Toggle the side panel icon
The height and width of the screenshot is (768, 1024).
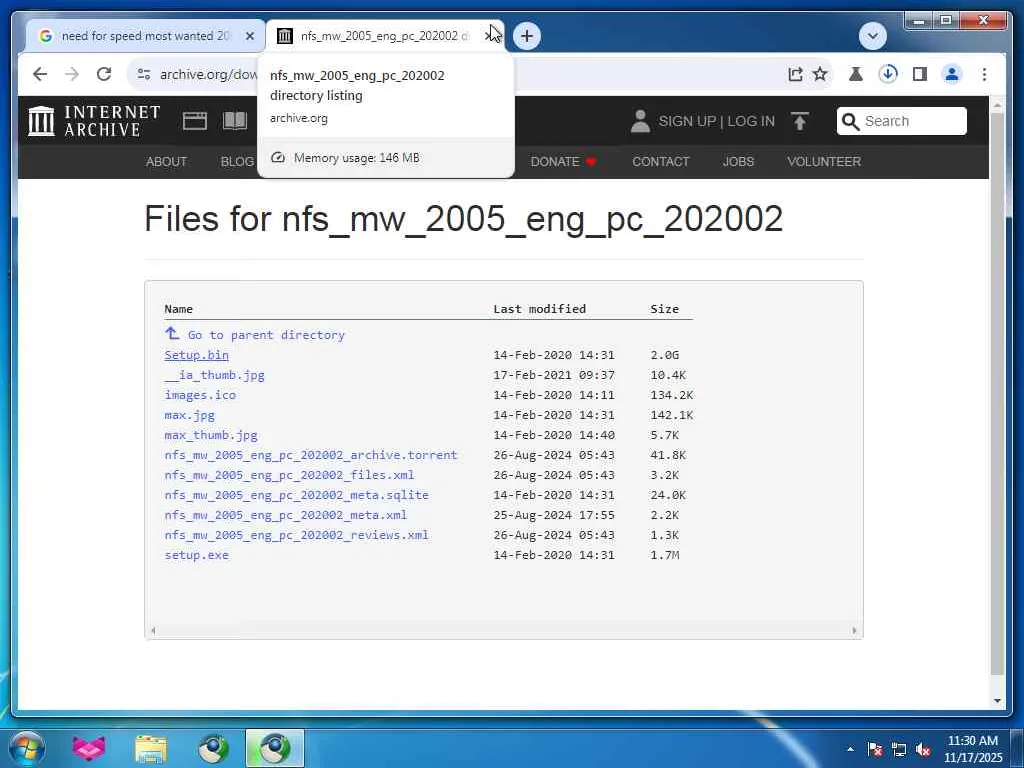(920, 74)
